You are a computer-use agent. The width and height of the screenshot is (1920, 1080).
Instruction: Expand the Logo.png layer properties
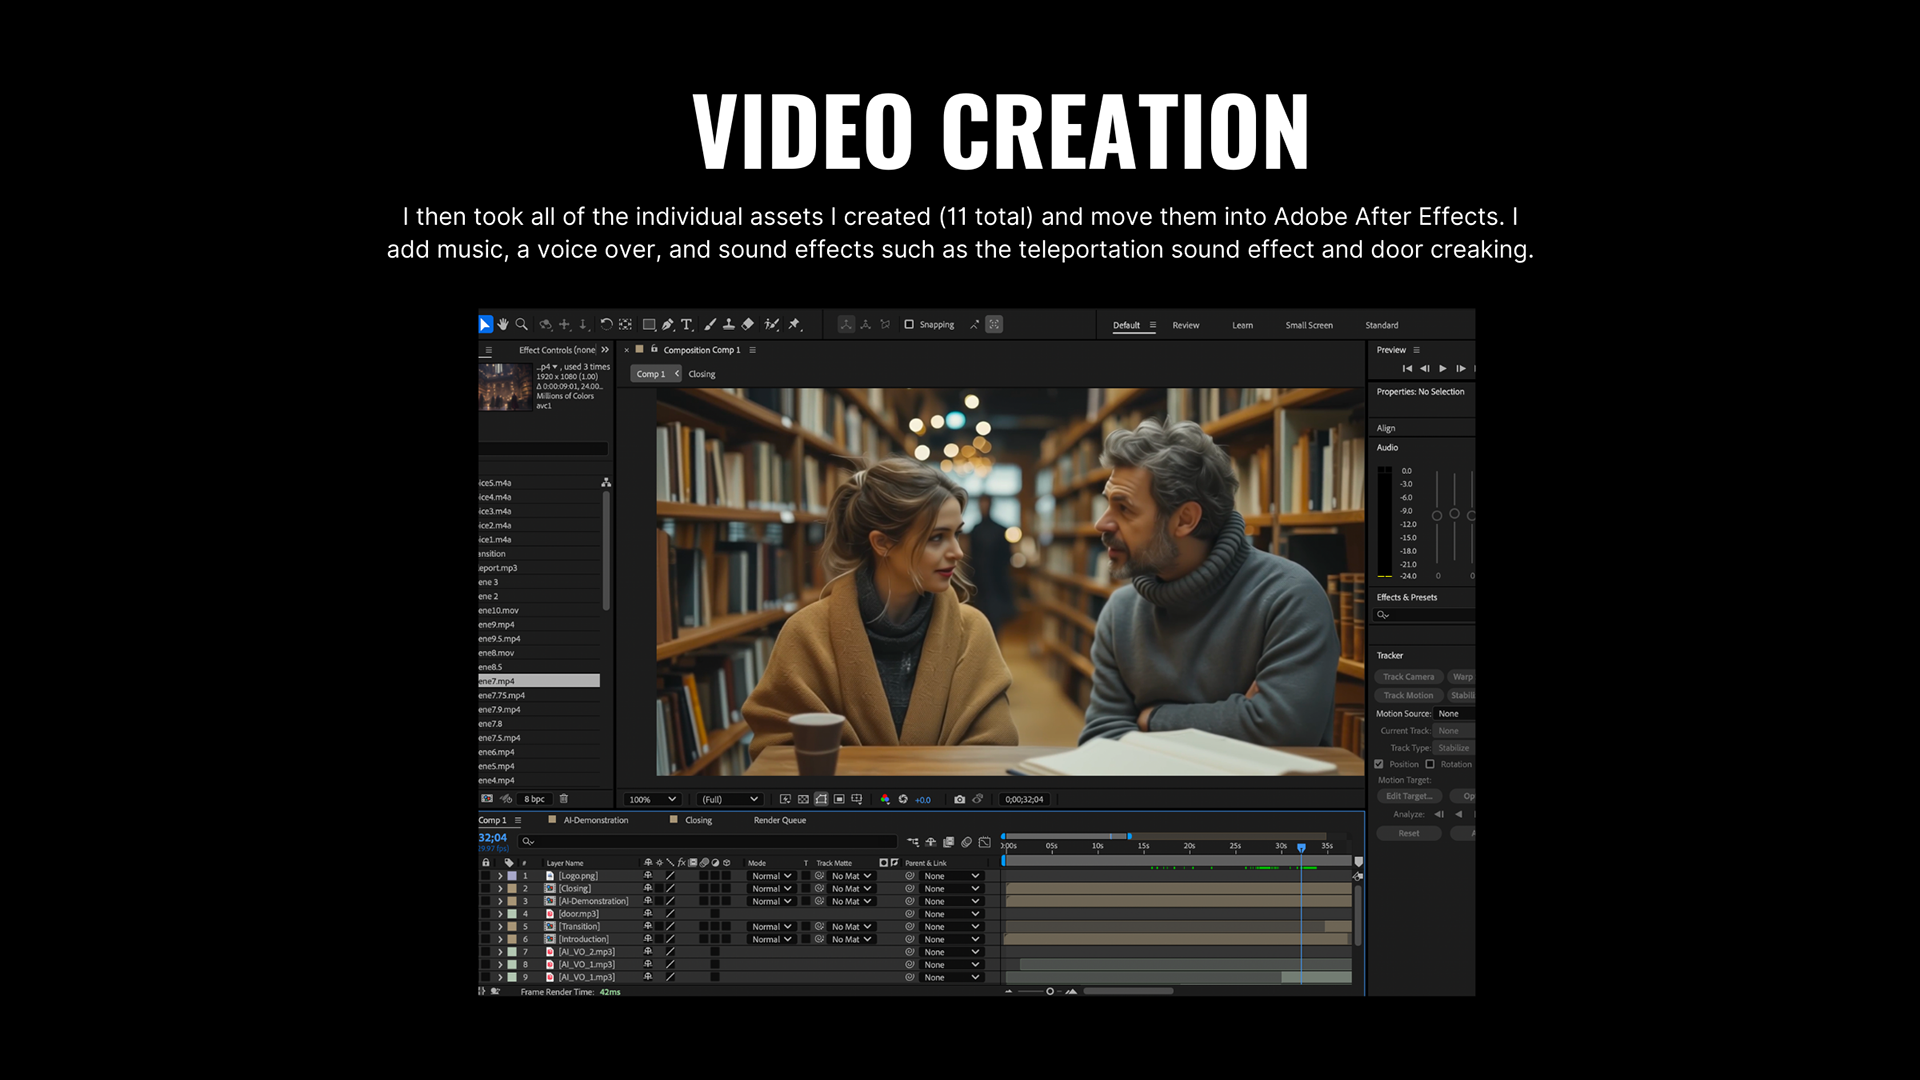[500, 876]
